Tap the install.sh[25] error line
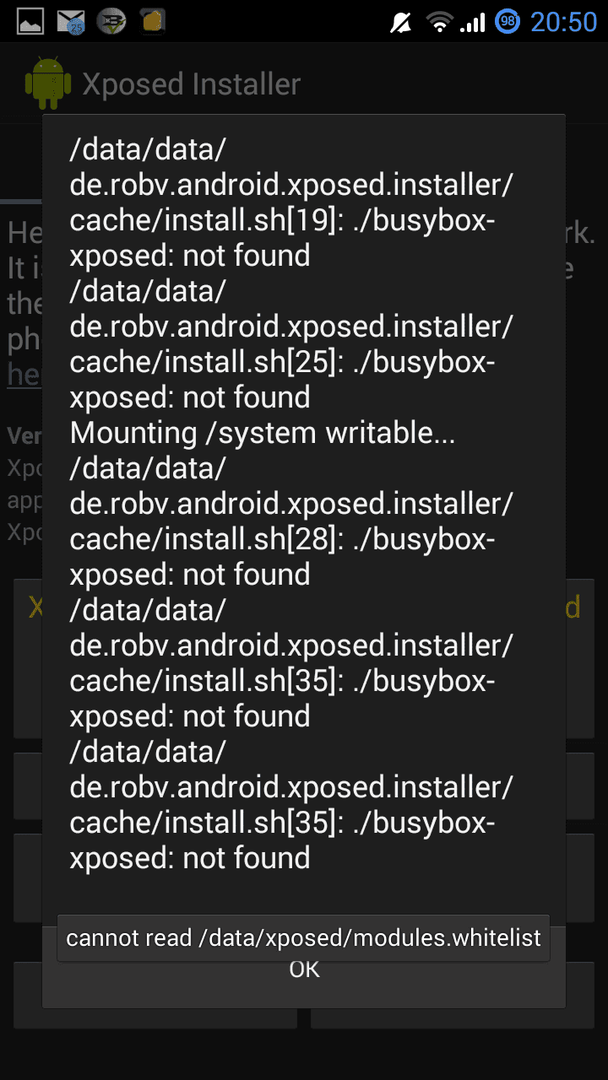 point(291,344)
